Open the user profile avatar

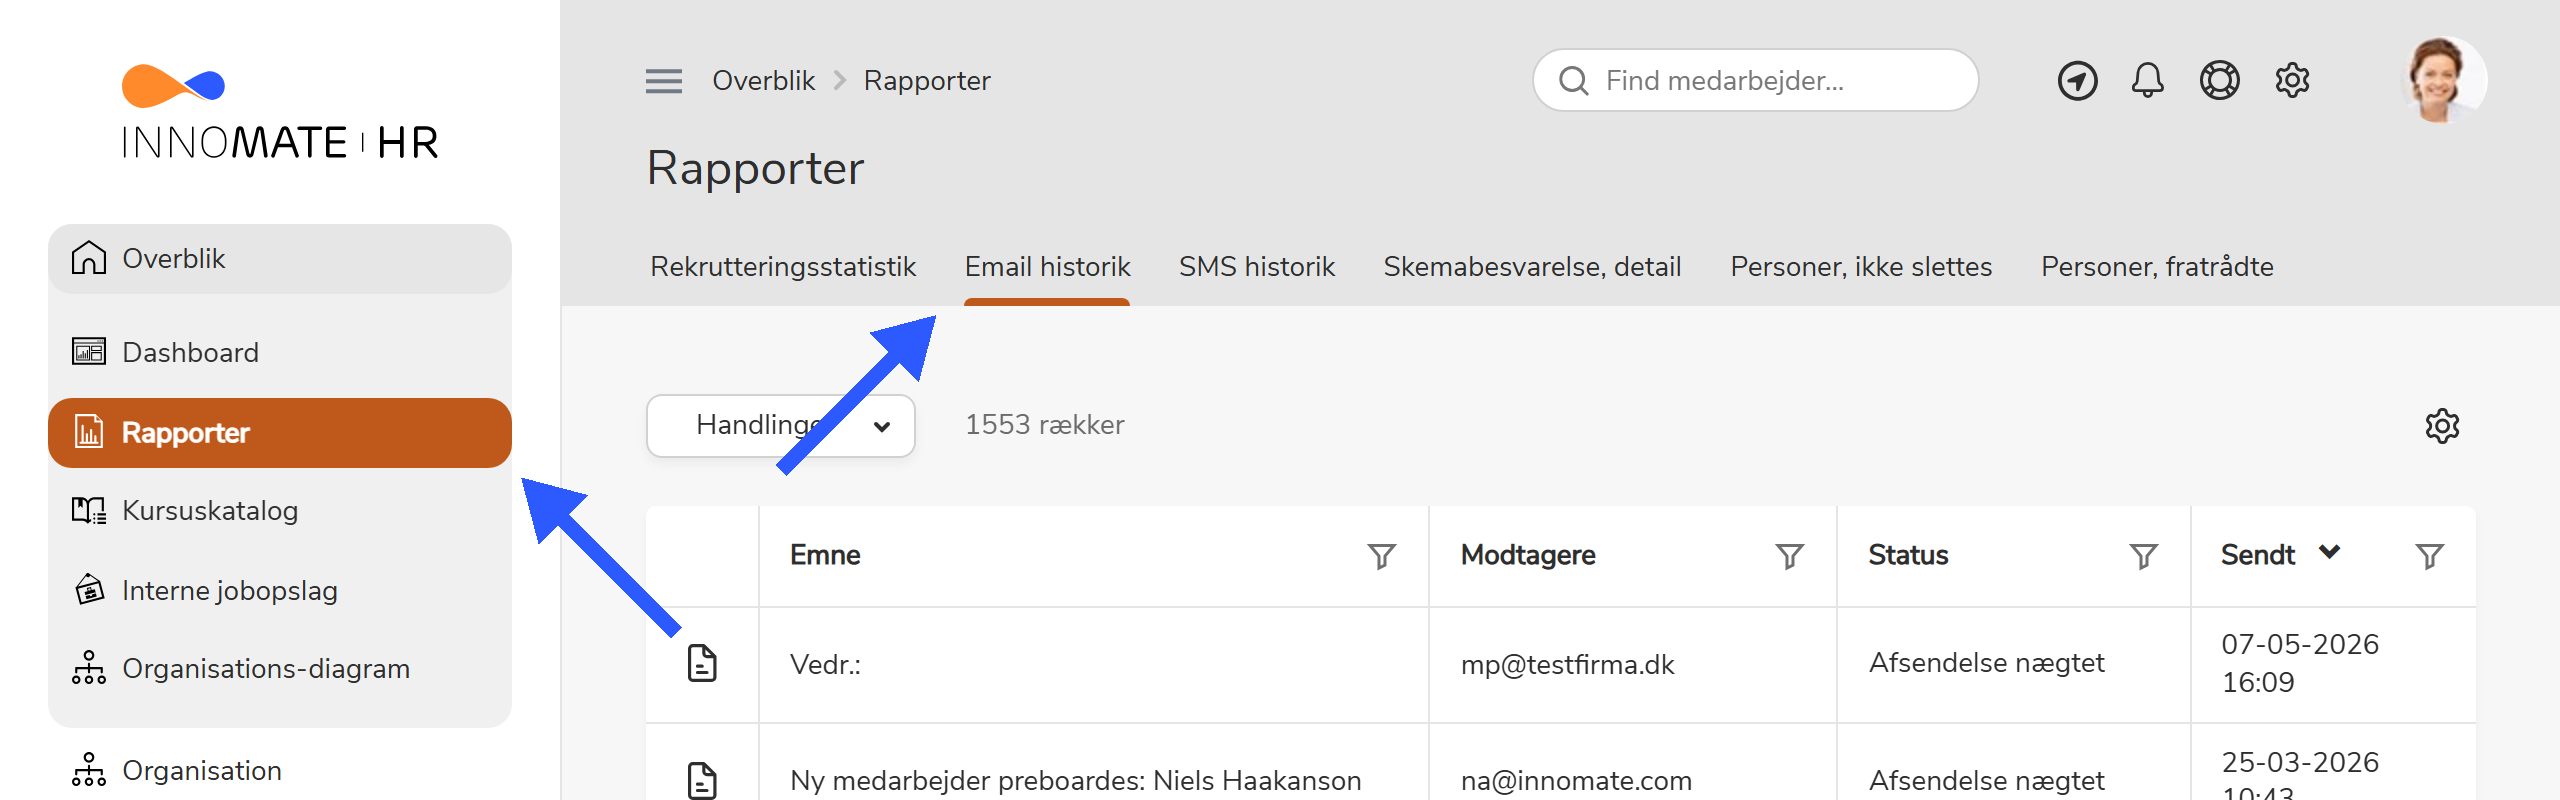[2444, 81]
